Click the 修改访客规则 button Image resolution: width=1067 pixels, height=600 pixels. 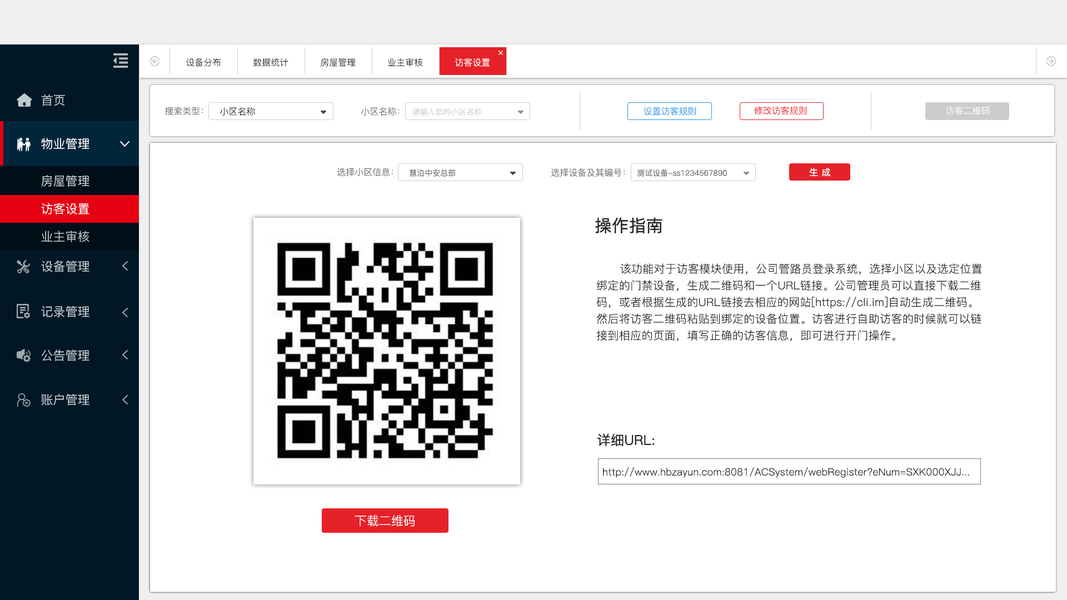tap(781, 111)
